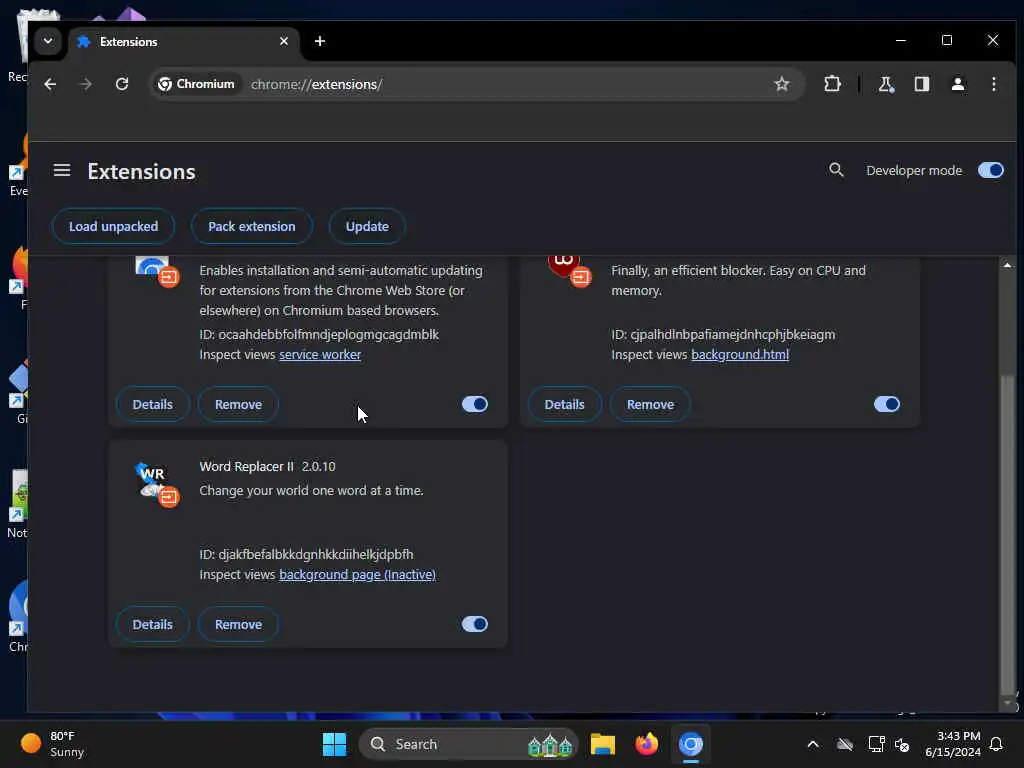Click the ID cjpalhdlnbpafiamejdnhcphjbkeiagm text
This screenshot has height=768, width=1024.
pos(723,334)
